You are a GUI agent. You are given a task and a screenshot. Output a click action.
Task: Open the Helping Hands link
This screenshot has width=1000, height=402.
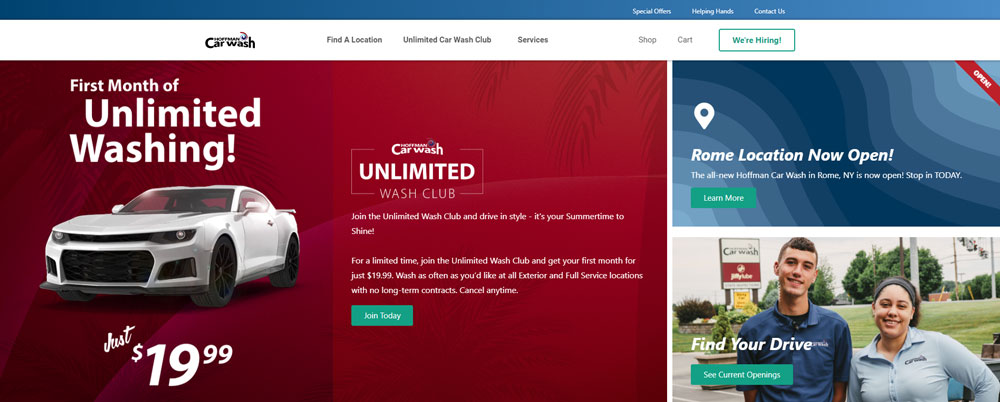pos(712,11)
